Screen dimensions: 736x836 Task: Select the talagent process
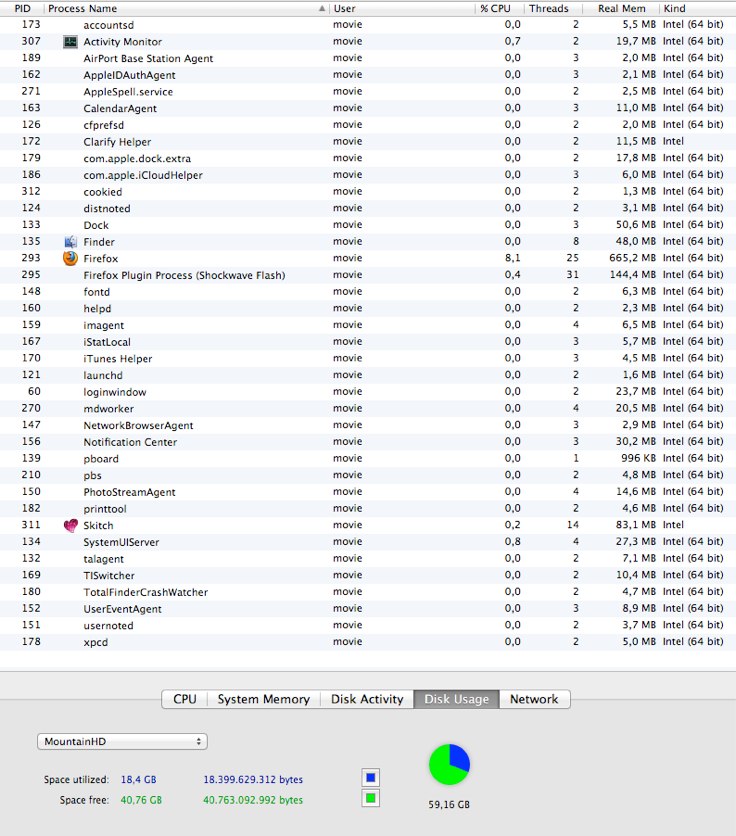[x=368, y=558]
